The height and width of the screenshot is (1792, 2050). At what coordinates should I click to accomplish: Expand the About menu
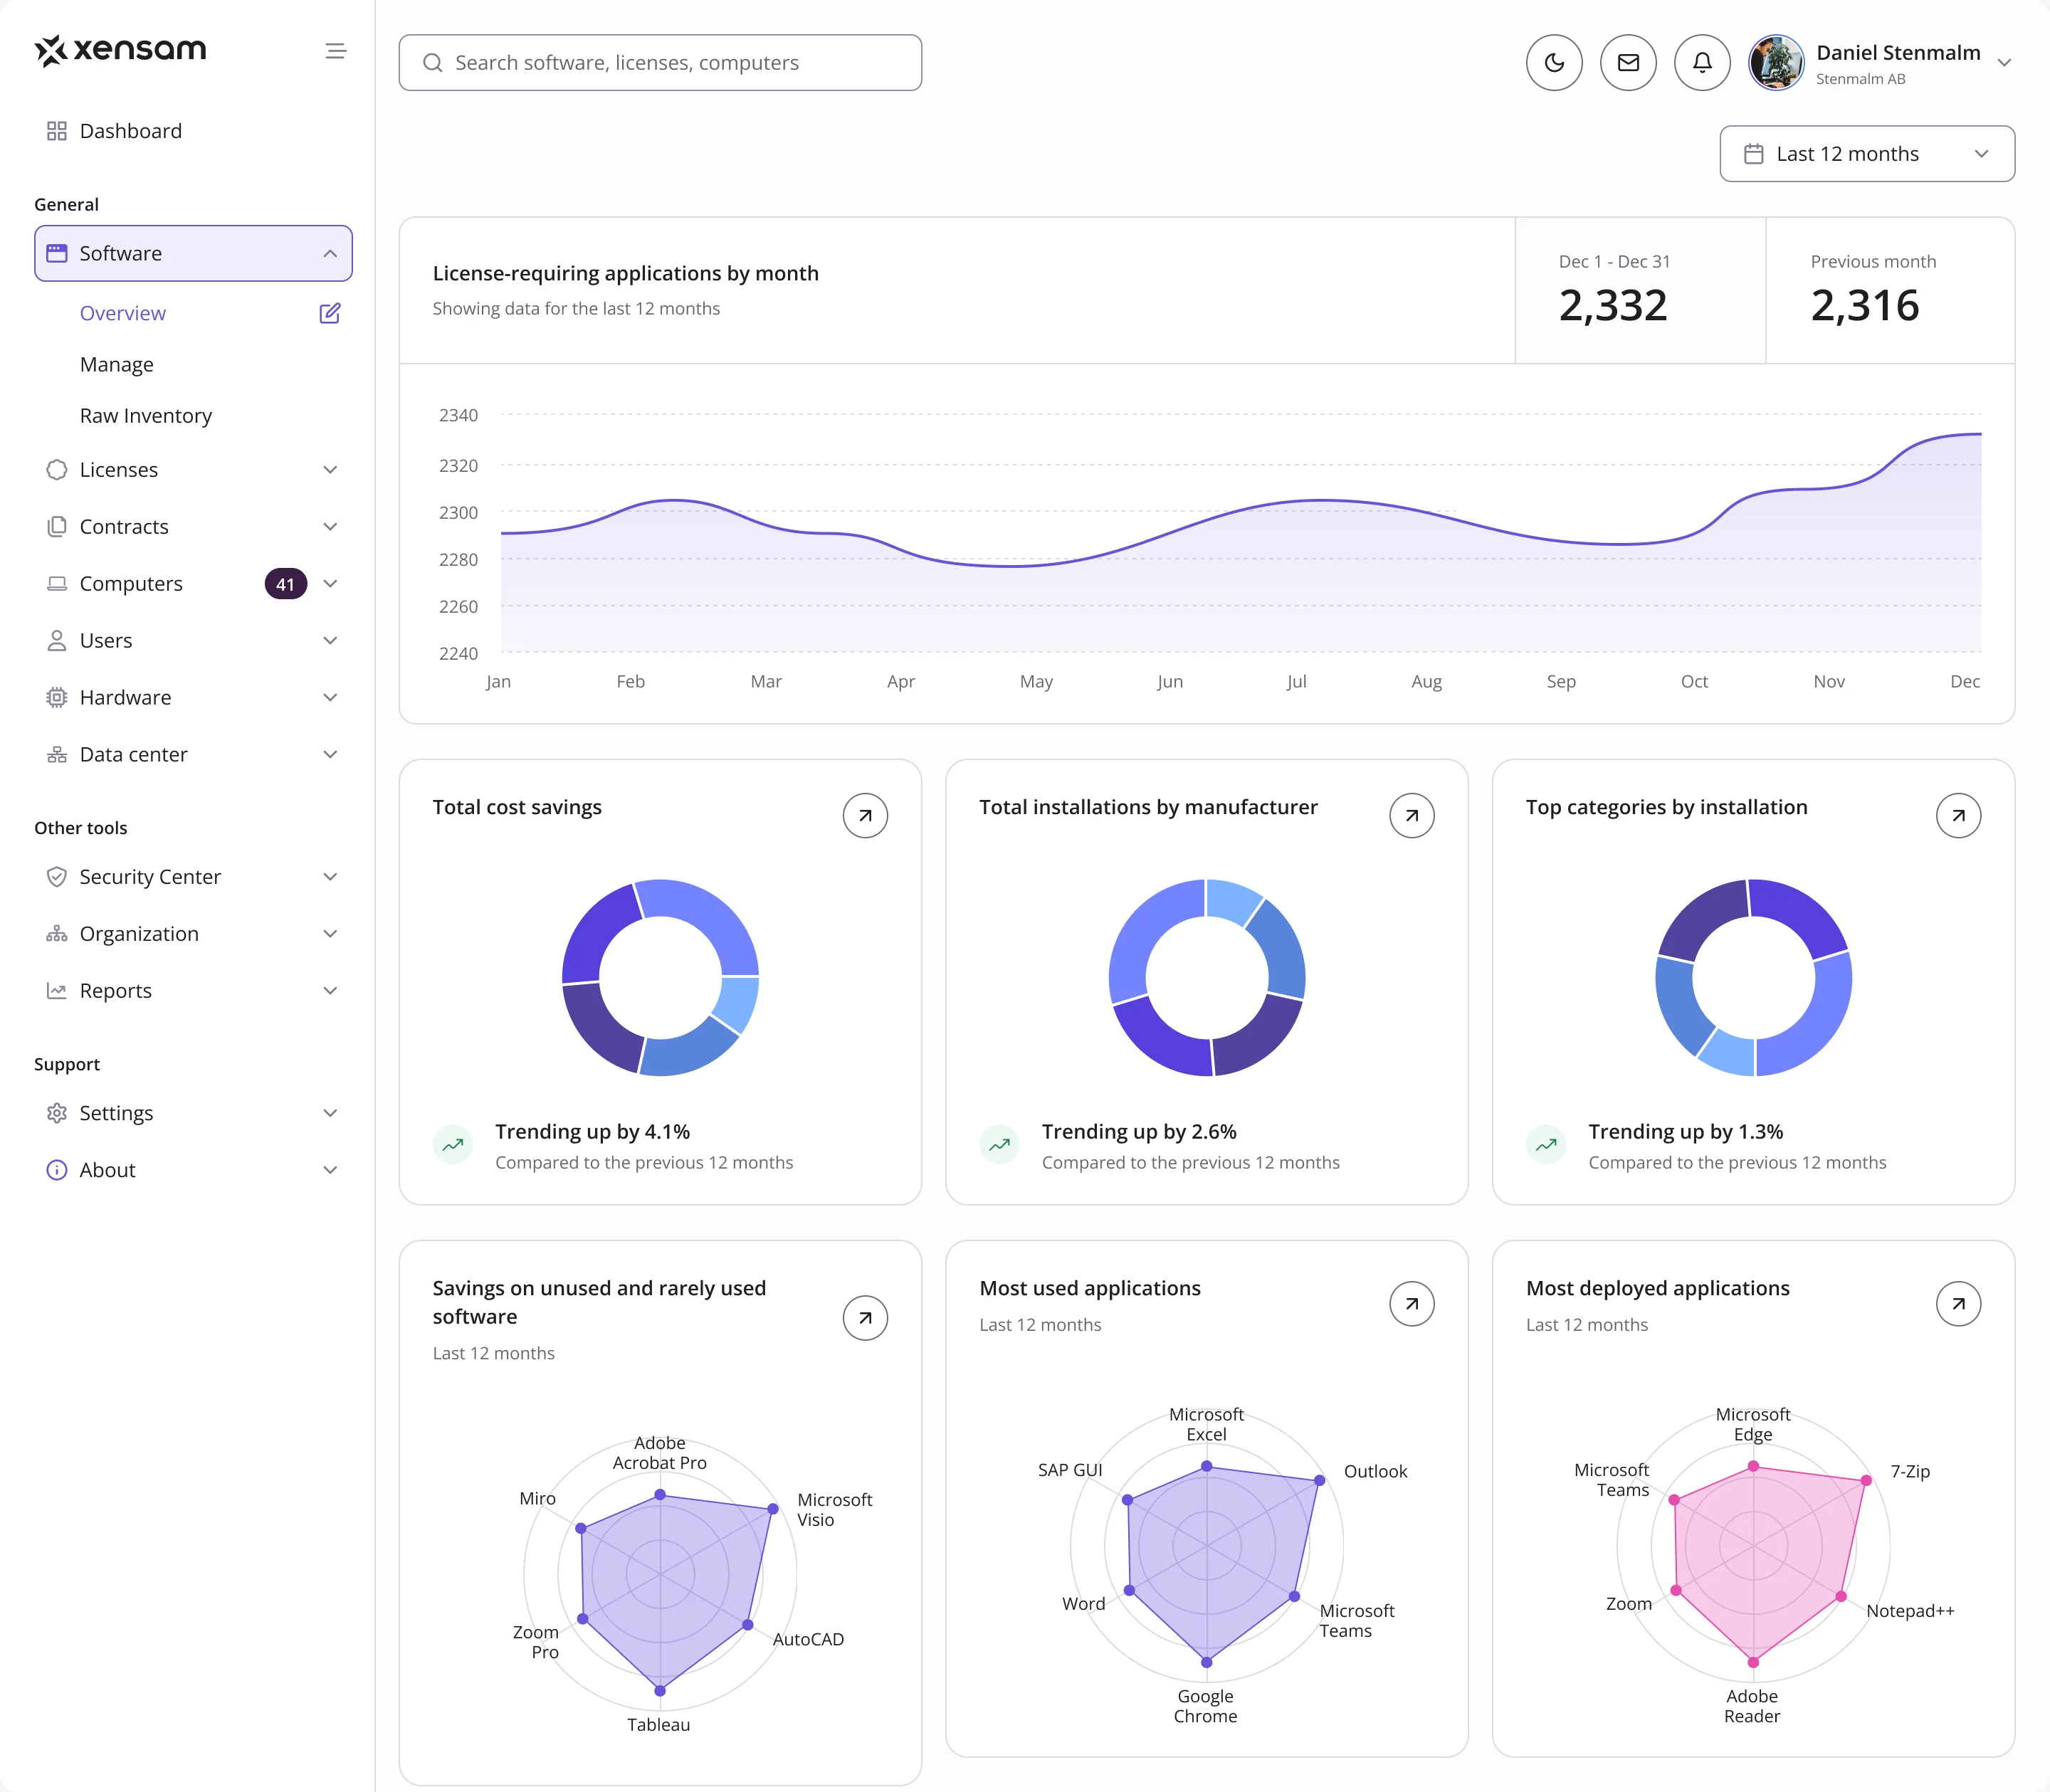(x=193, y=1170)
